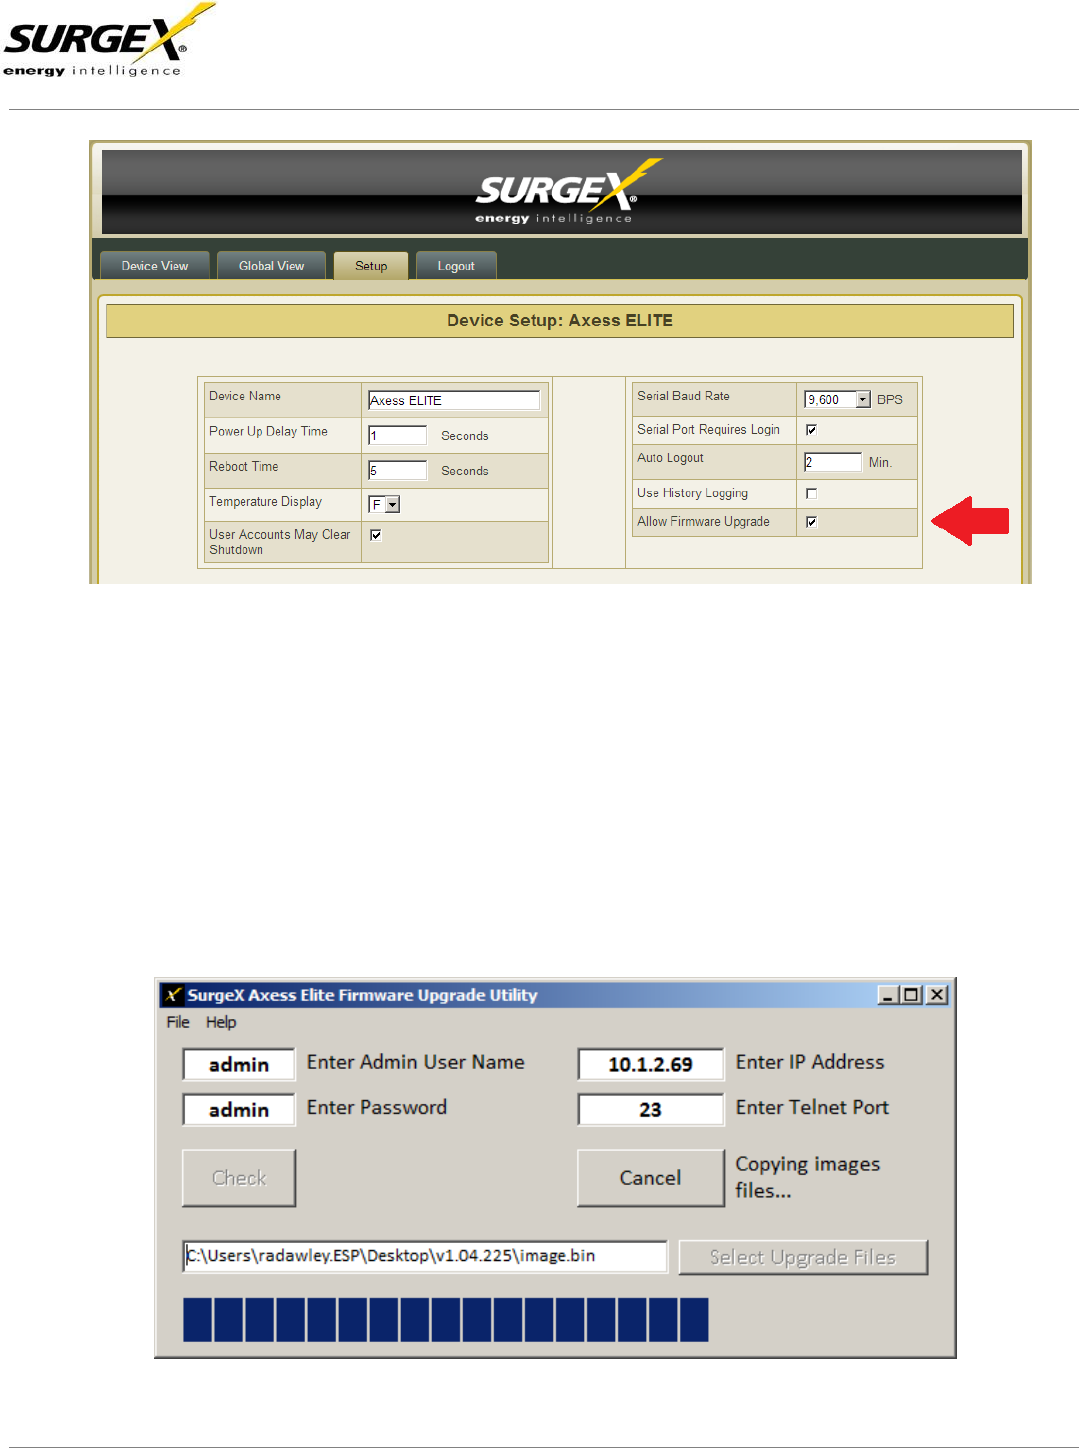Click the firmware copy progress bar

[x=446, y=1319]
